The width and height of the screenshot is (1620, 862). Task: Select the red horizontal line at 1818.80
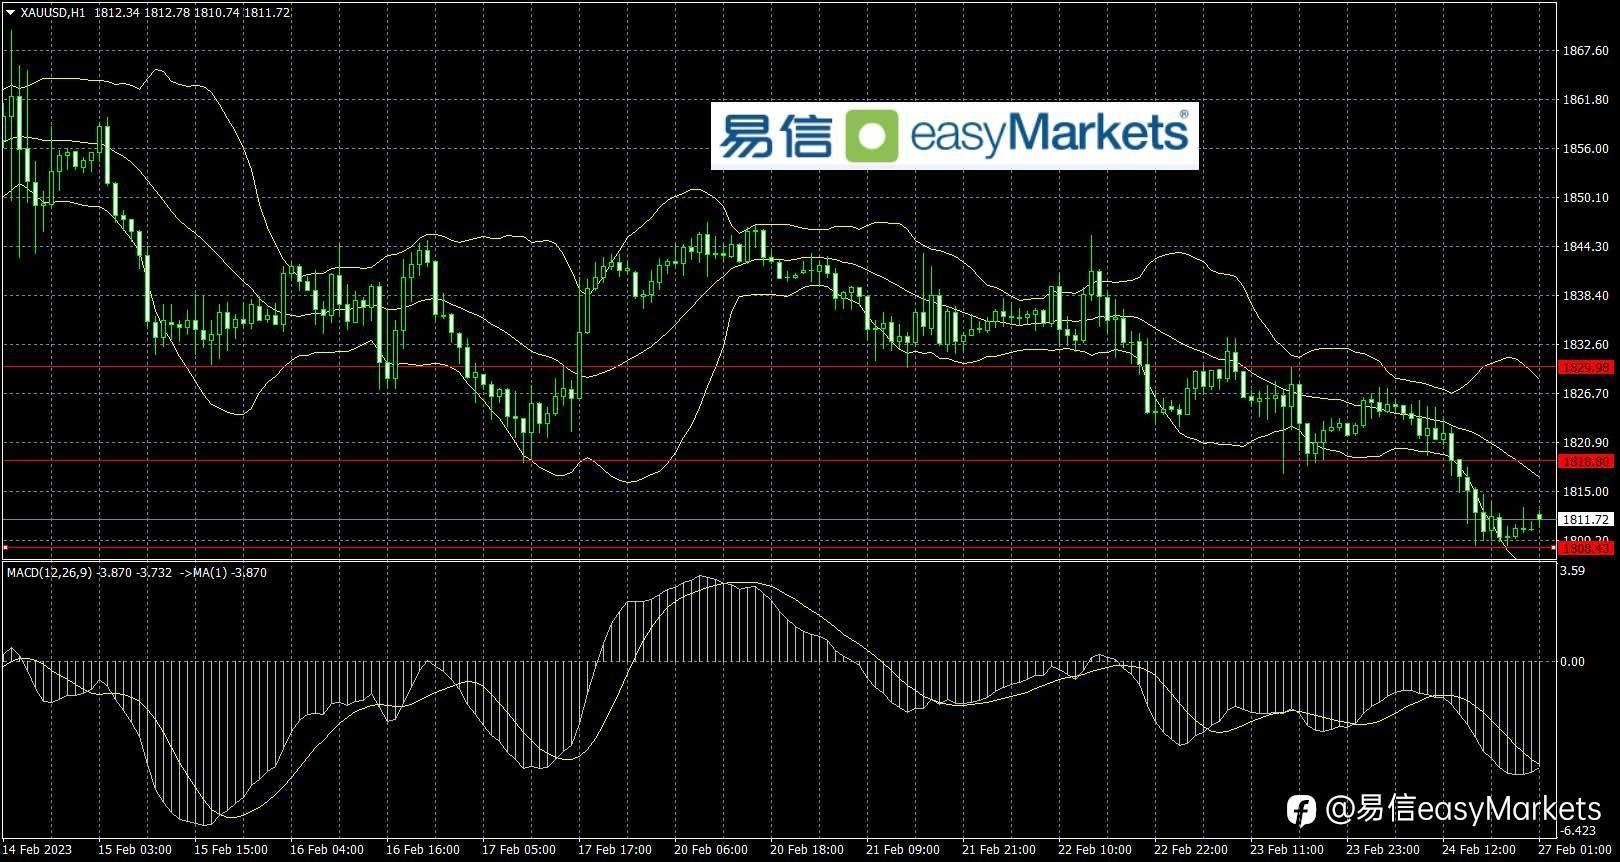click(780, 461)
